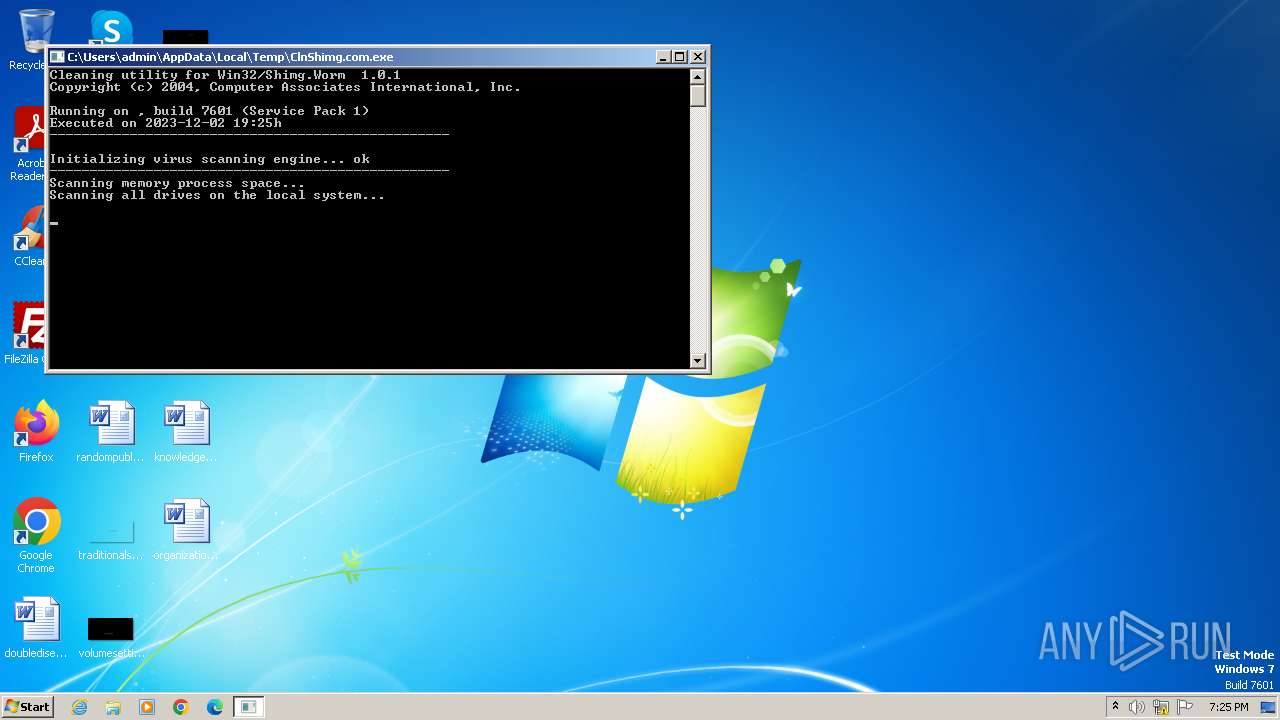The height and width of the screenshot is (720, 1280).
Task: Maximize the ClnShimg console window
Action: tap(680, 57)
